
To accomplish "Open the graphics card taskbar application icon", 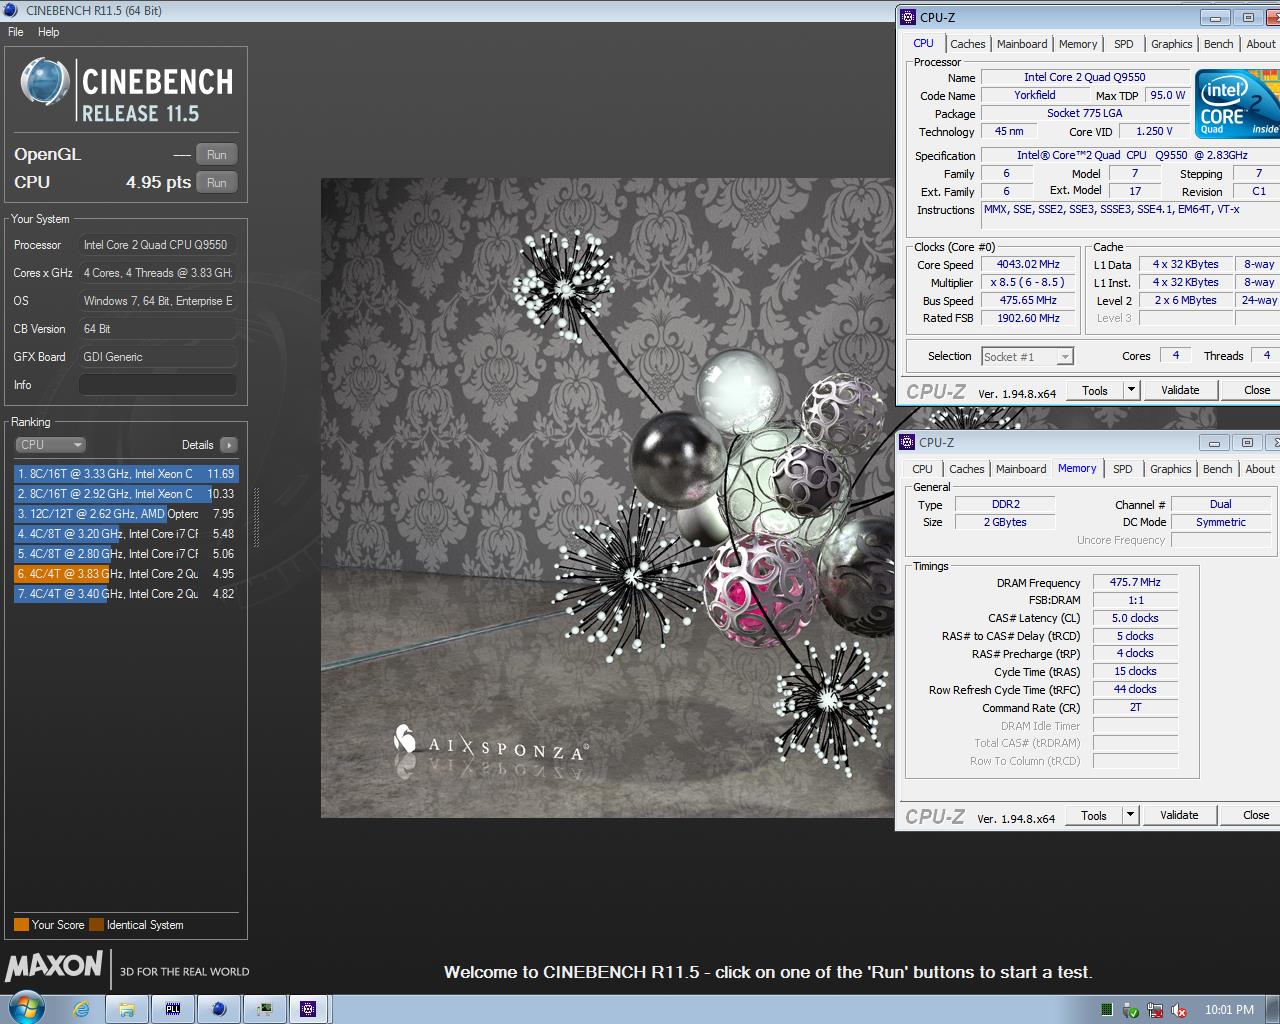I will tap(264, 1009).
